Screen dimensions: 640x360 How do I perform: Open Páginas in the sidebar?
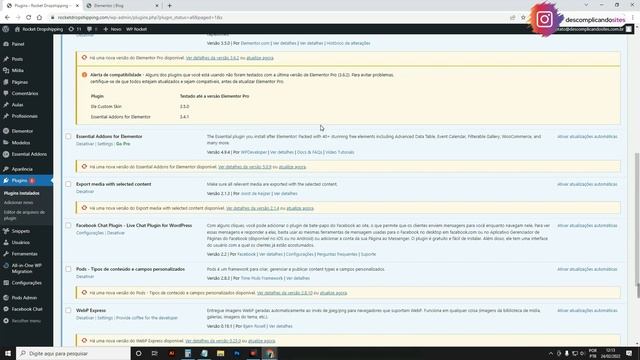click(x=20, y=82)
